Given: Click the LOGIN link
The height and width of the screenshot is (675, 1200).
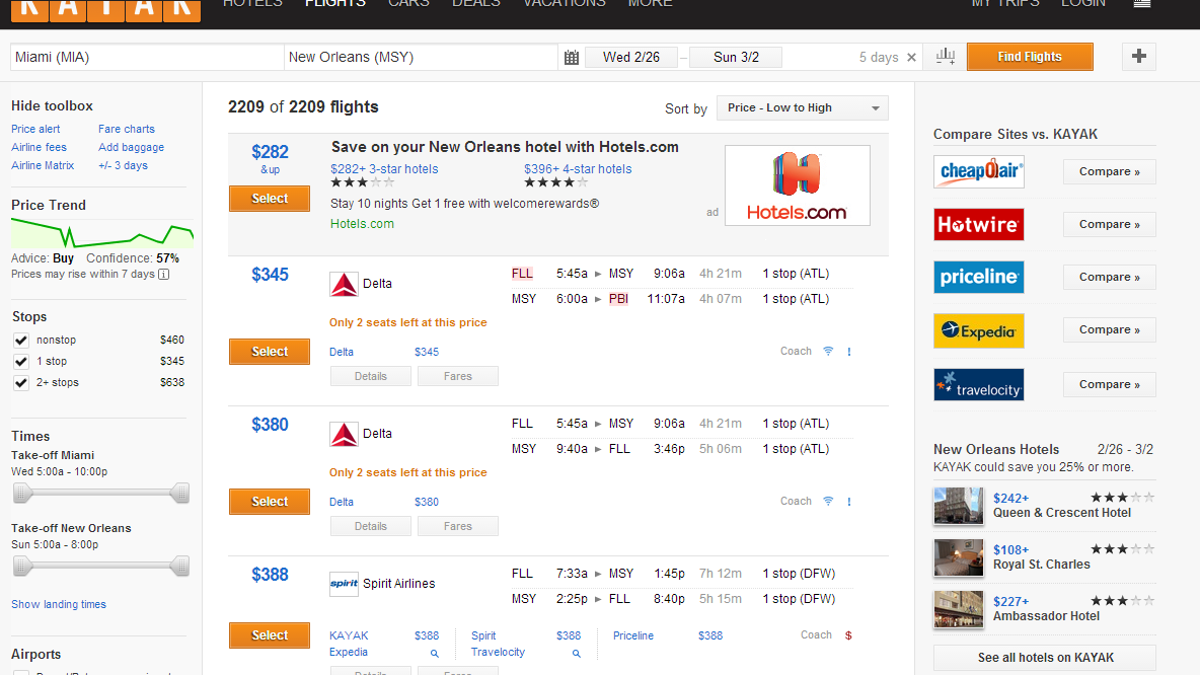Looking at the screenshot, I should pyautogui.click(x=1083, y=4).
